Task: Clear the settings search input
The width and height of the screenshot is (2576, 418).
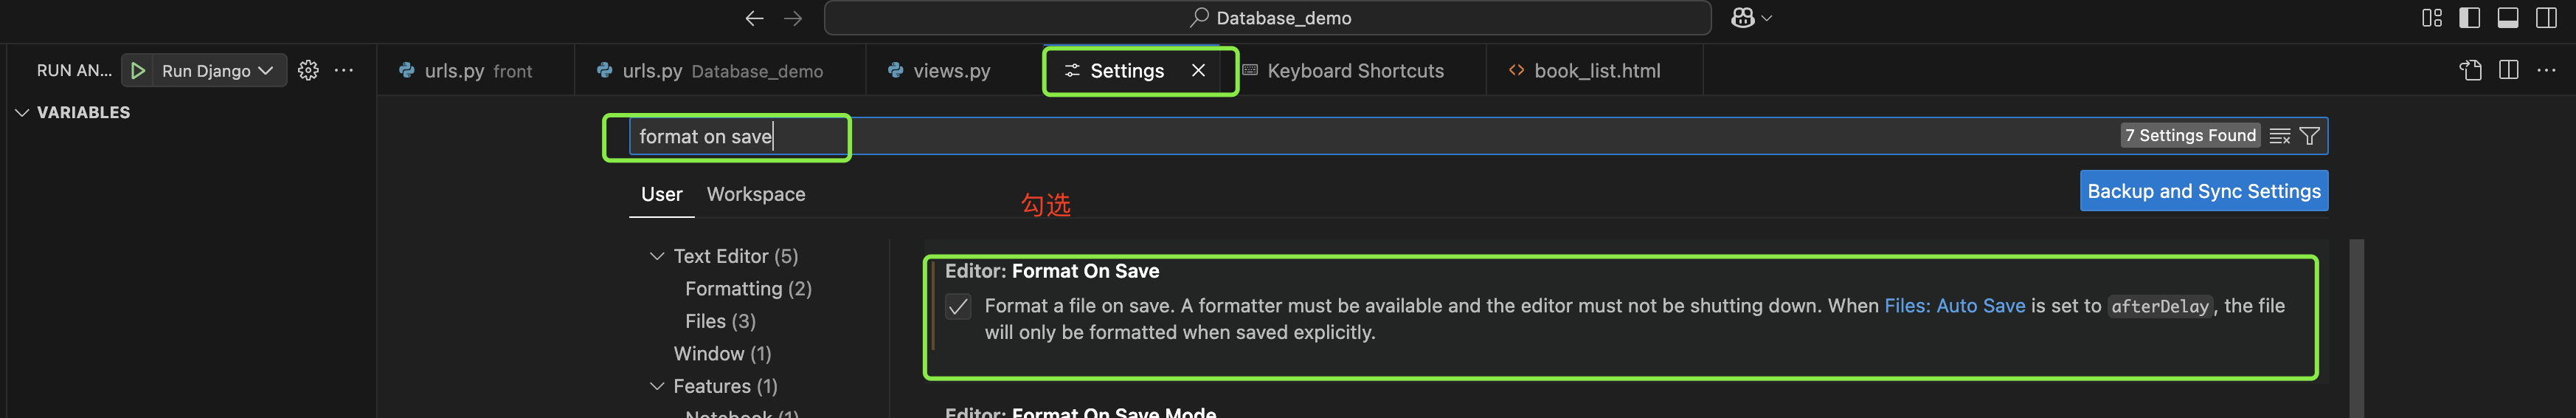Action: click(x=2280, y=136)
